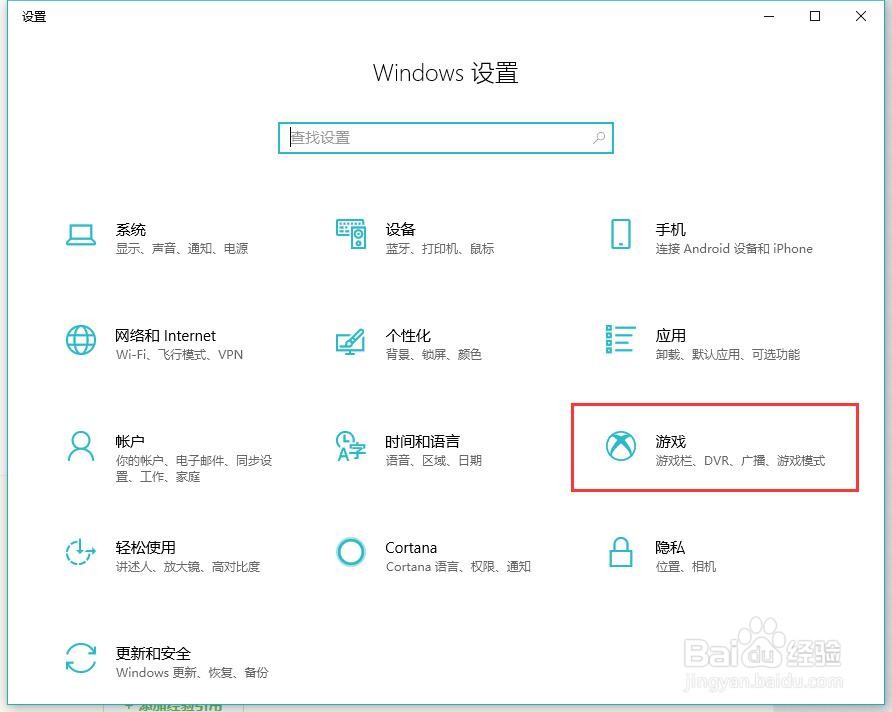The height and width of the screenshot is (712, 892).
Task: Open the 系统 (System) settings icon
Action: click(81, 234)
